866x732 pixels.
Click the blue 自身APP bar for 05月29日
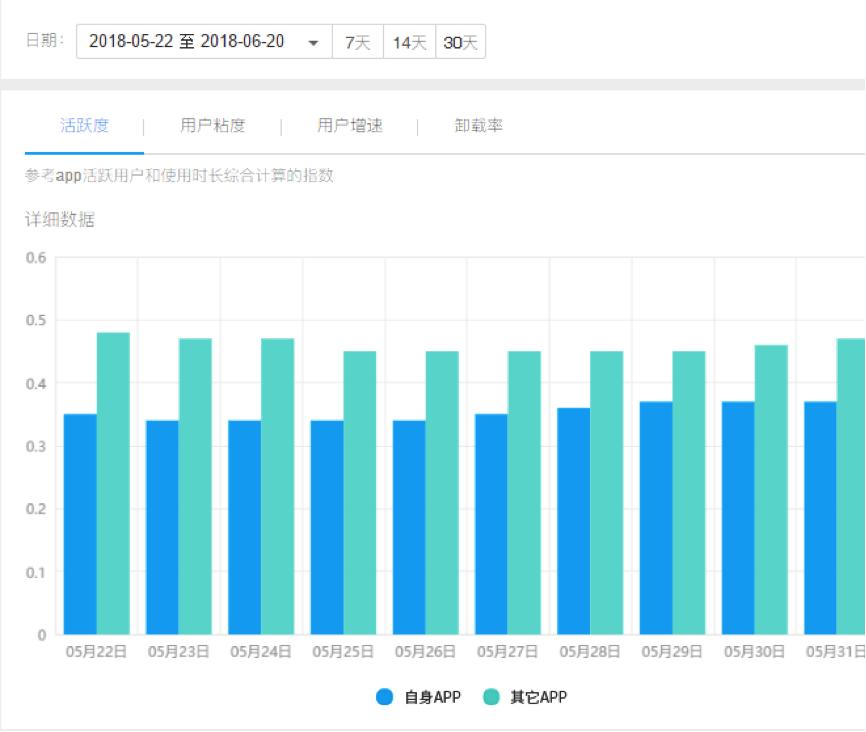[656, 518]
